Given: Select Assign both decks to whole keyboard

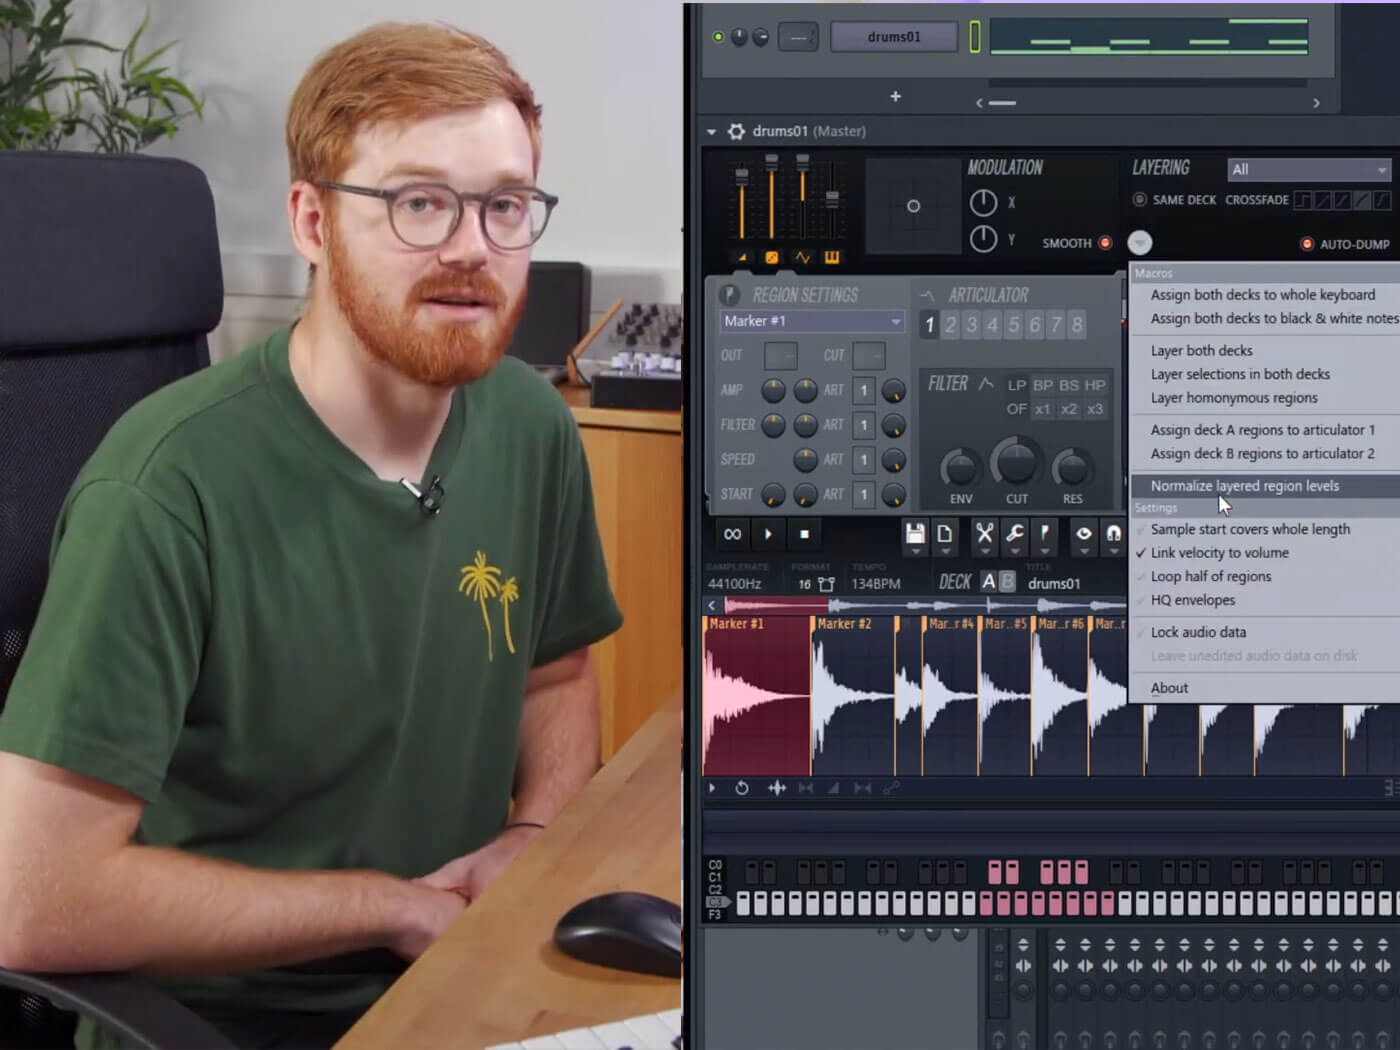Looking at the screenshot, I should pos(1264,295).
